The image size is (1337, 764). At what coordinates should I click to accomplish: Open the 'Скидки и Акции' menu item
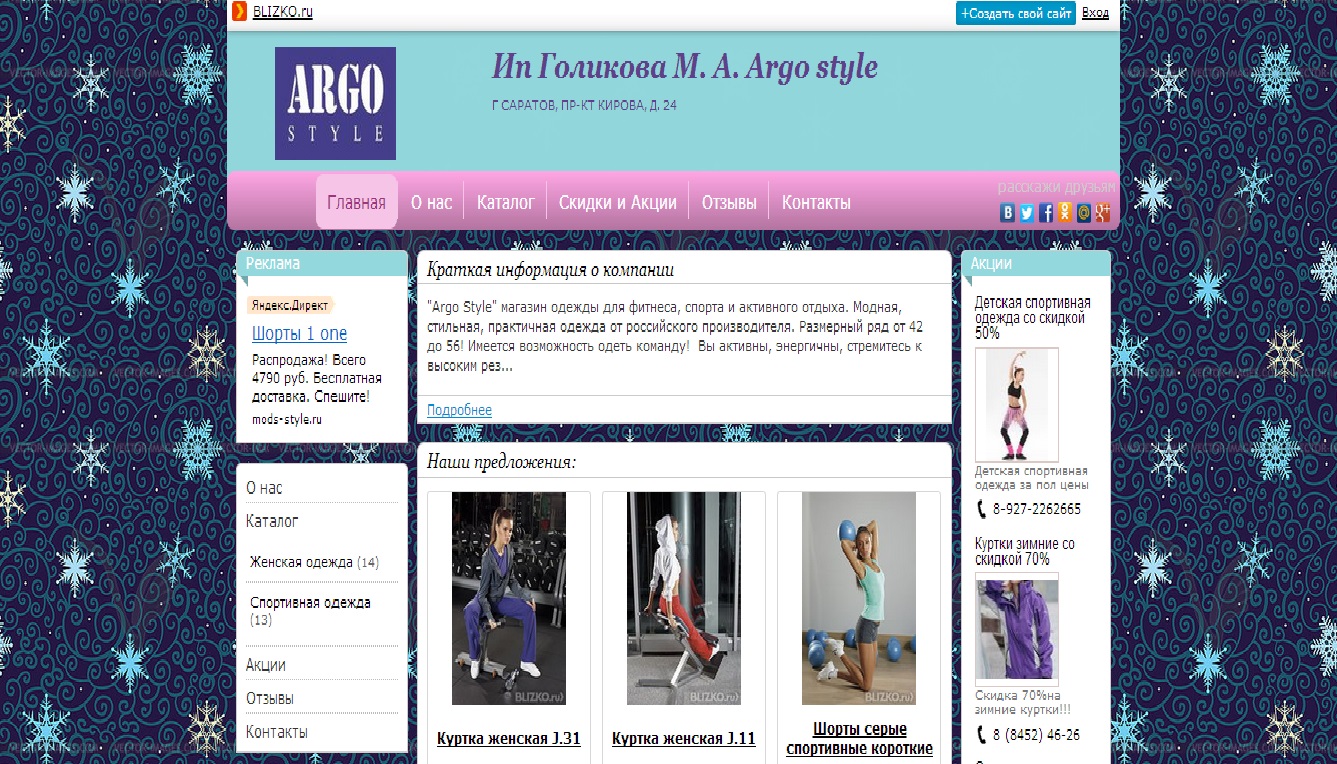coord(618,202)
